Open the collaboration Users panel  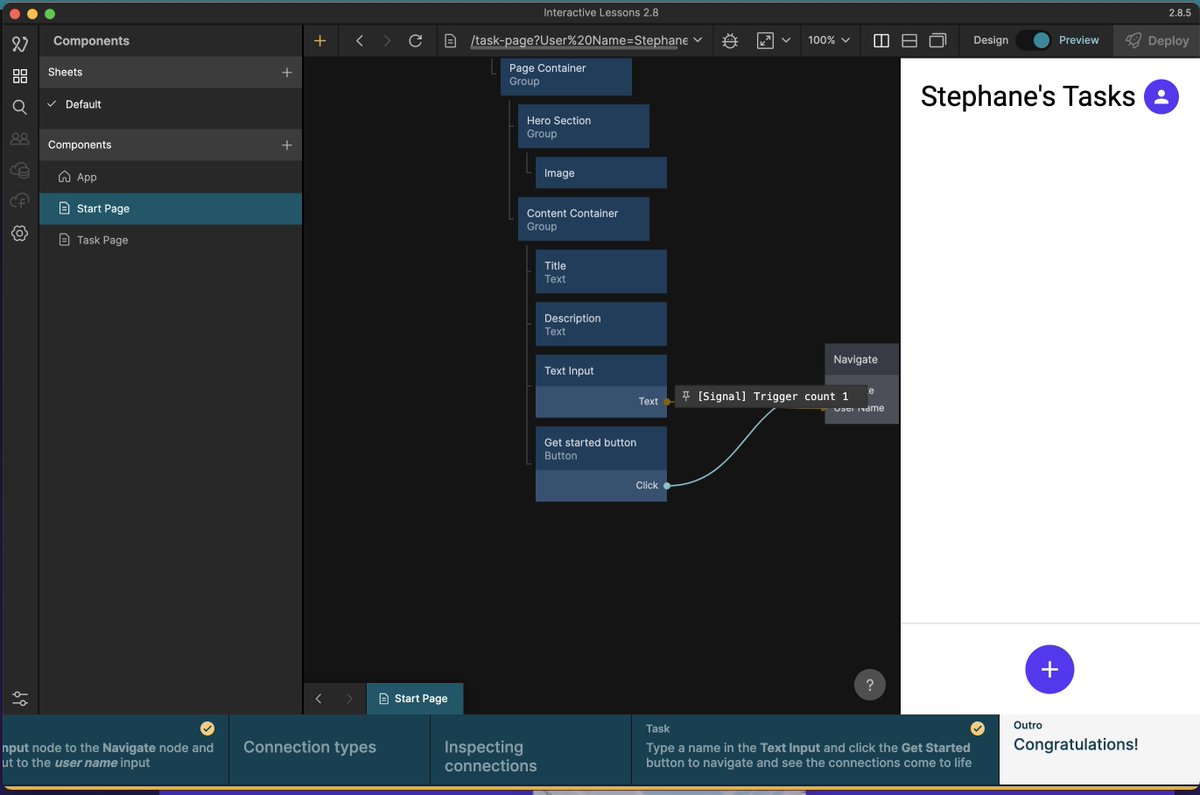[20, 138]
